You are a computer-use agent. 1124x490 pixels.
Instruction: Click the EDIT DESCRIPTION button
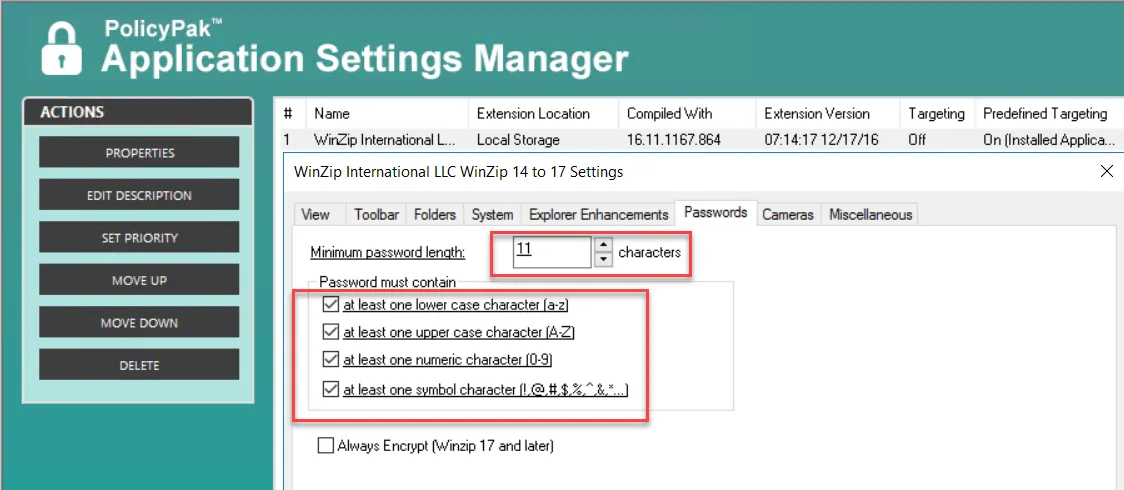(140, 196)
